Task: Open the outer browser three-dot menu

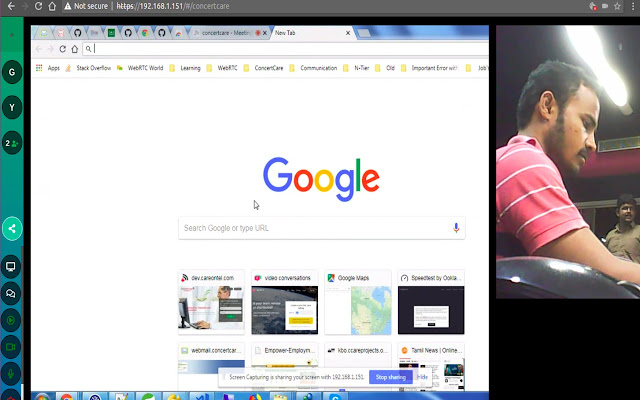Action: coord(633,6)
